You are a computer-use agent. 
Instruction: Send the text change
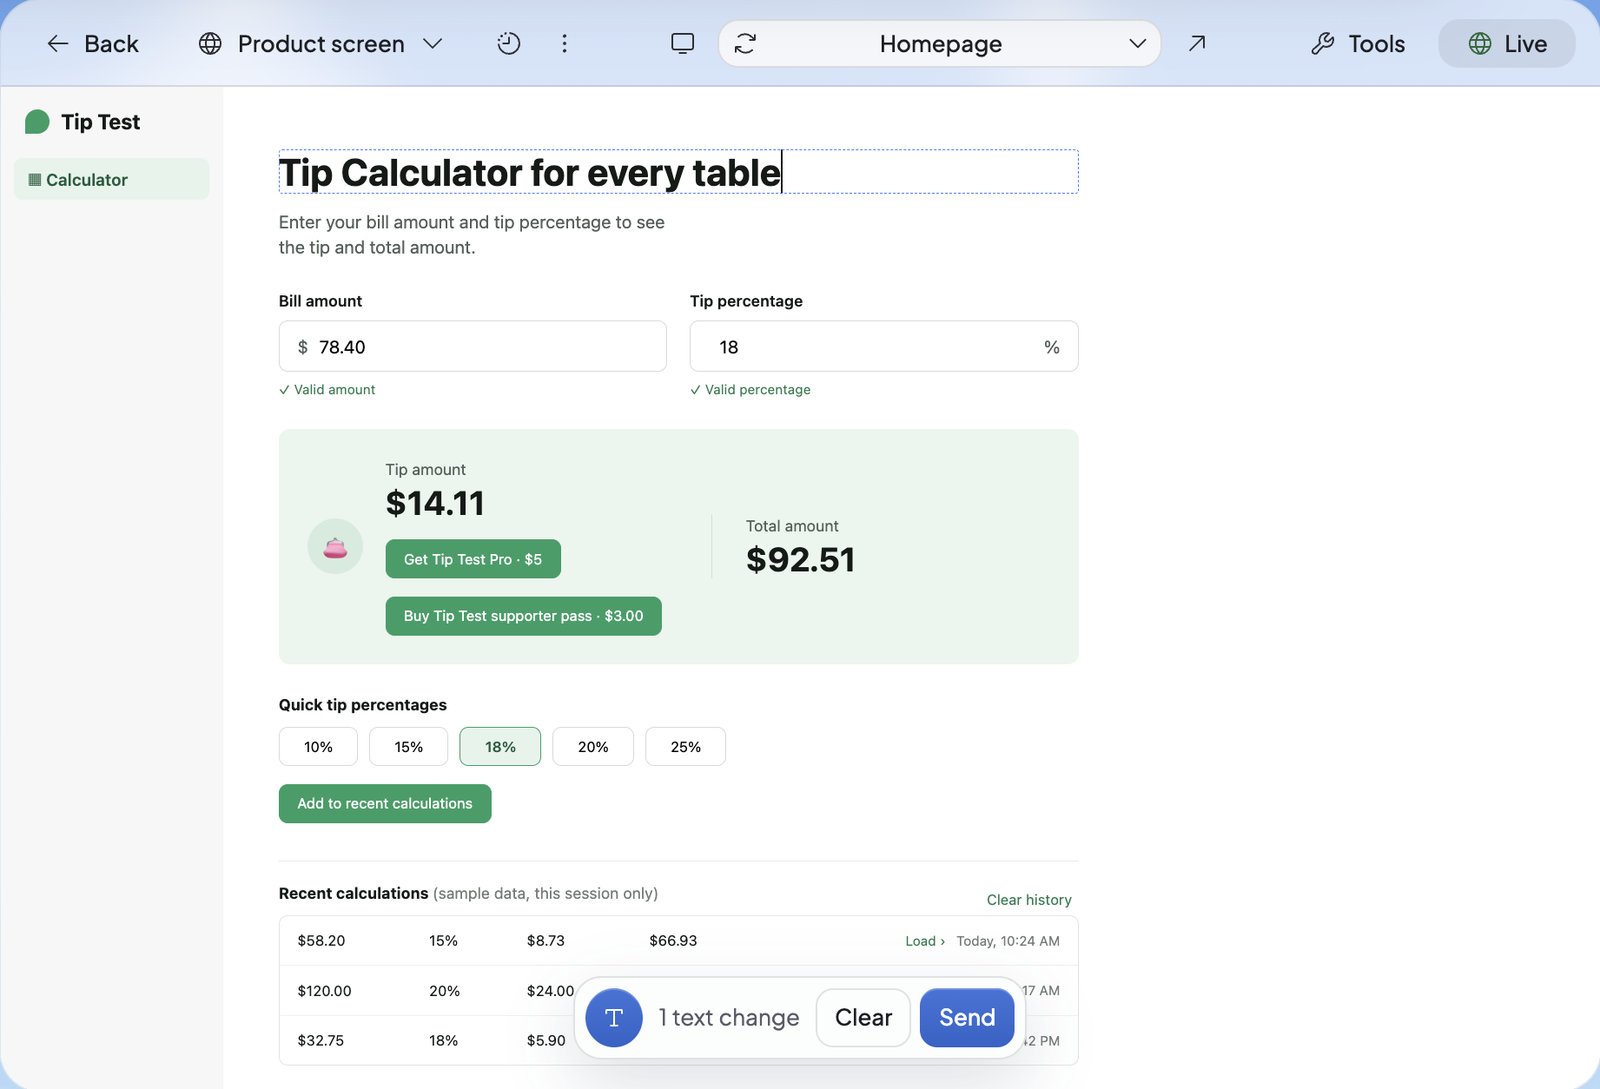coord(967,1018)
